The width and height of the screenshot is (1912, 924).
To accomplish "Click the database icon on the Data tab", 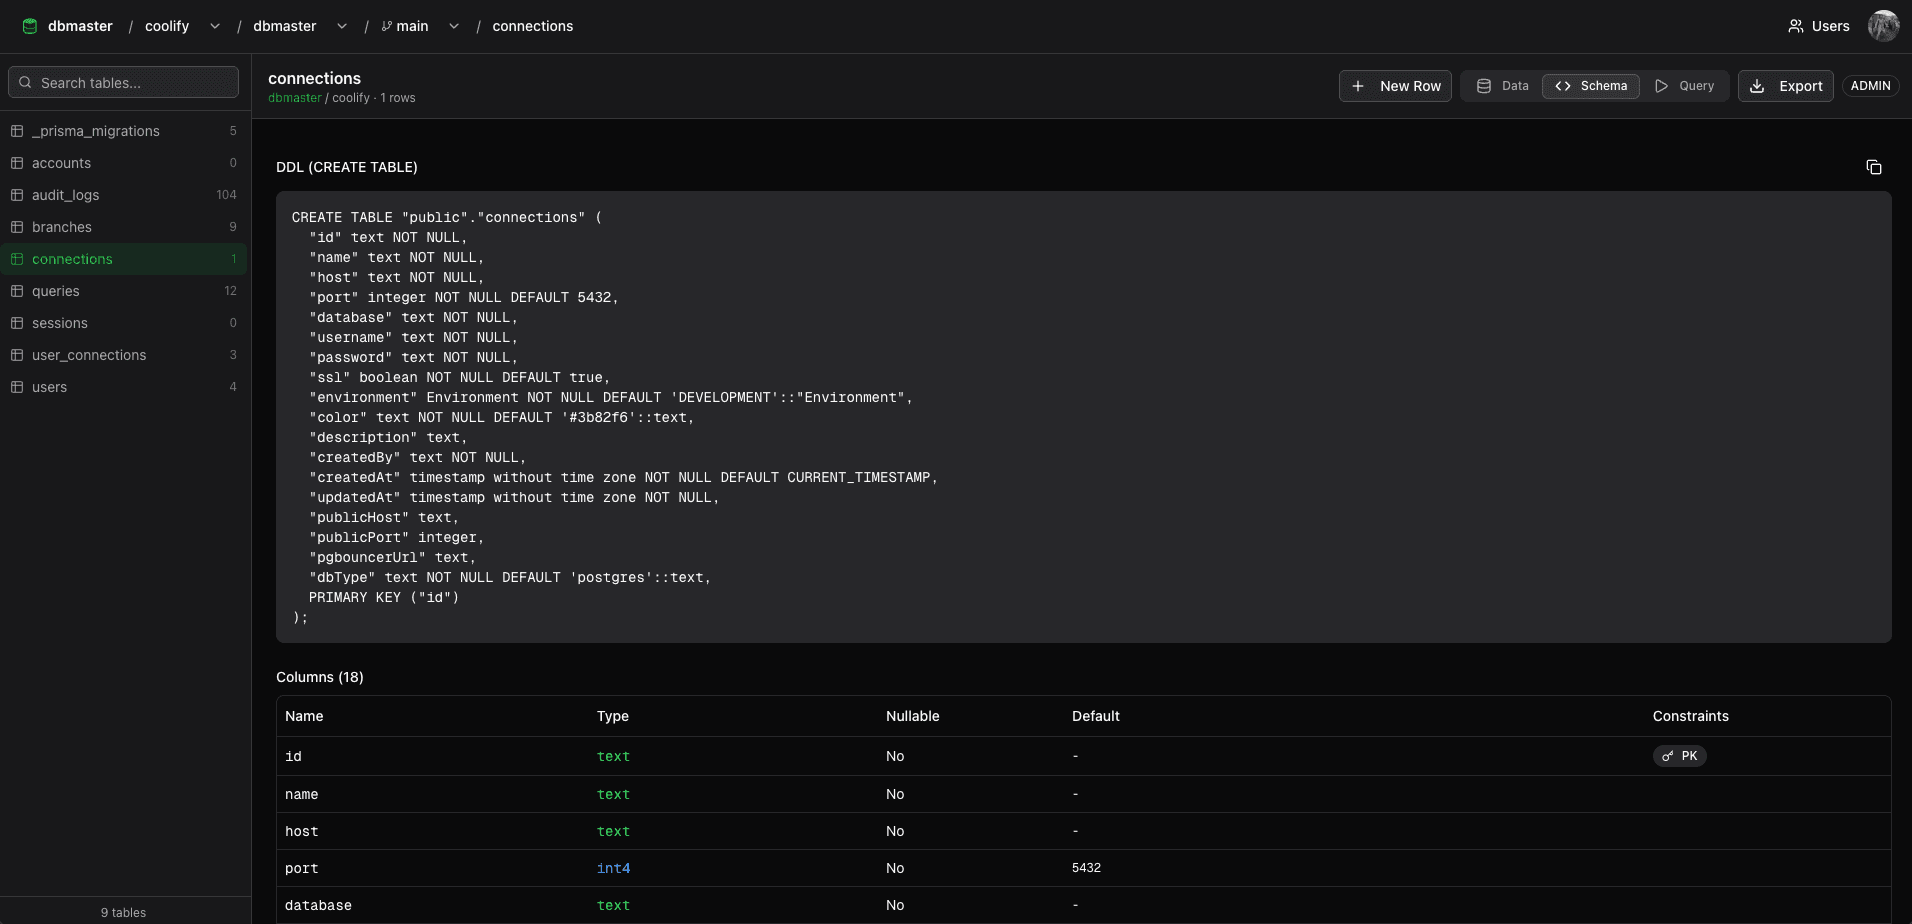I will pos(1484,86).
